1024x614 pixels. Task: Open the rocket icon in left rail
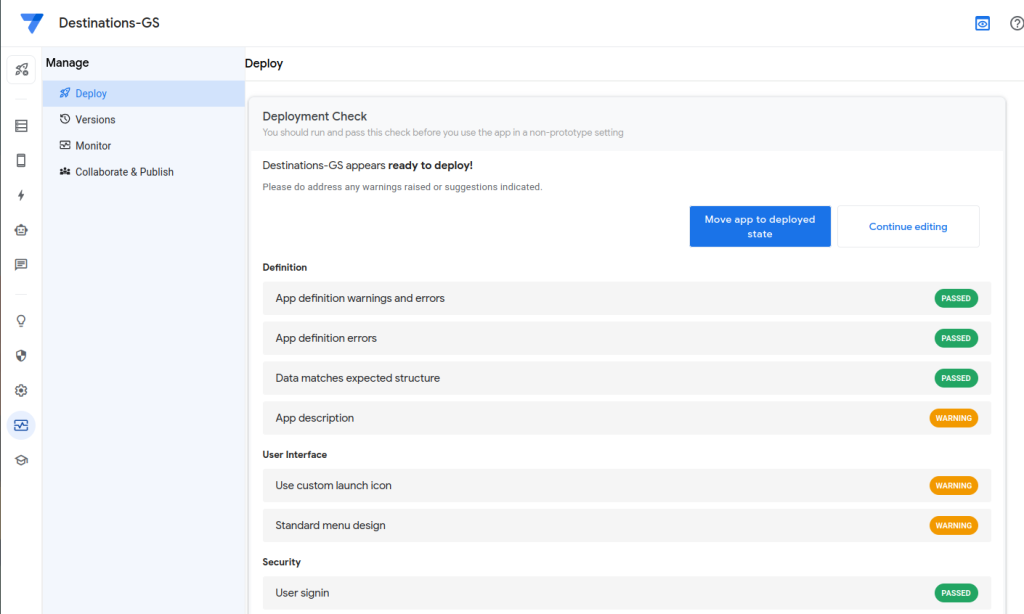pos(22,69)
